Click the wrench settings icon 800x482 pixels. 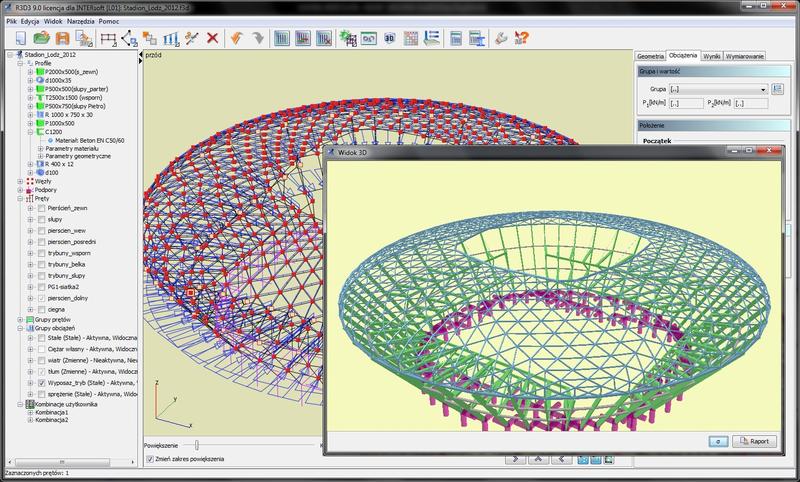pos(500,39)
